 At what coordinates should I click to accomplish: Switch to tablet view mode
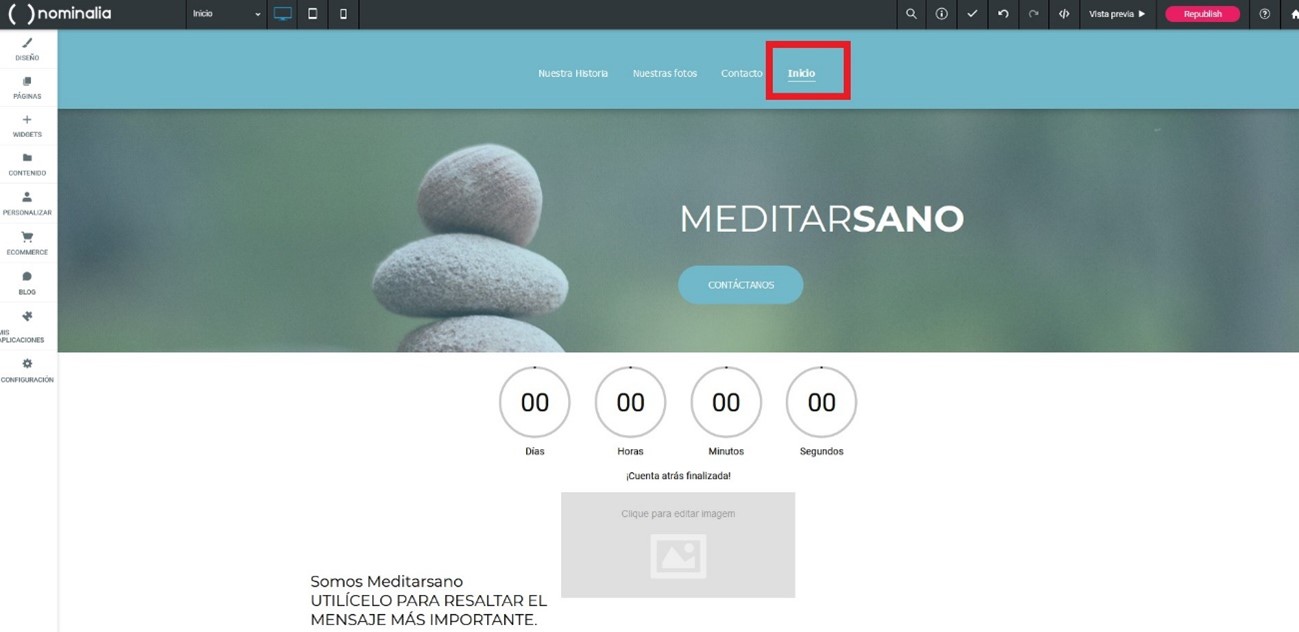(313, 14)
